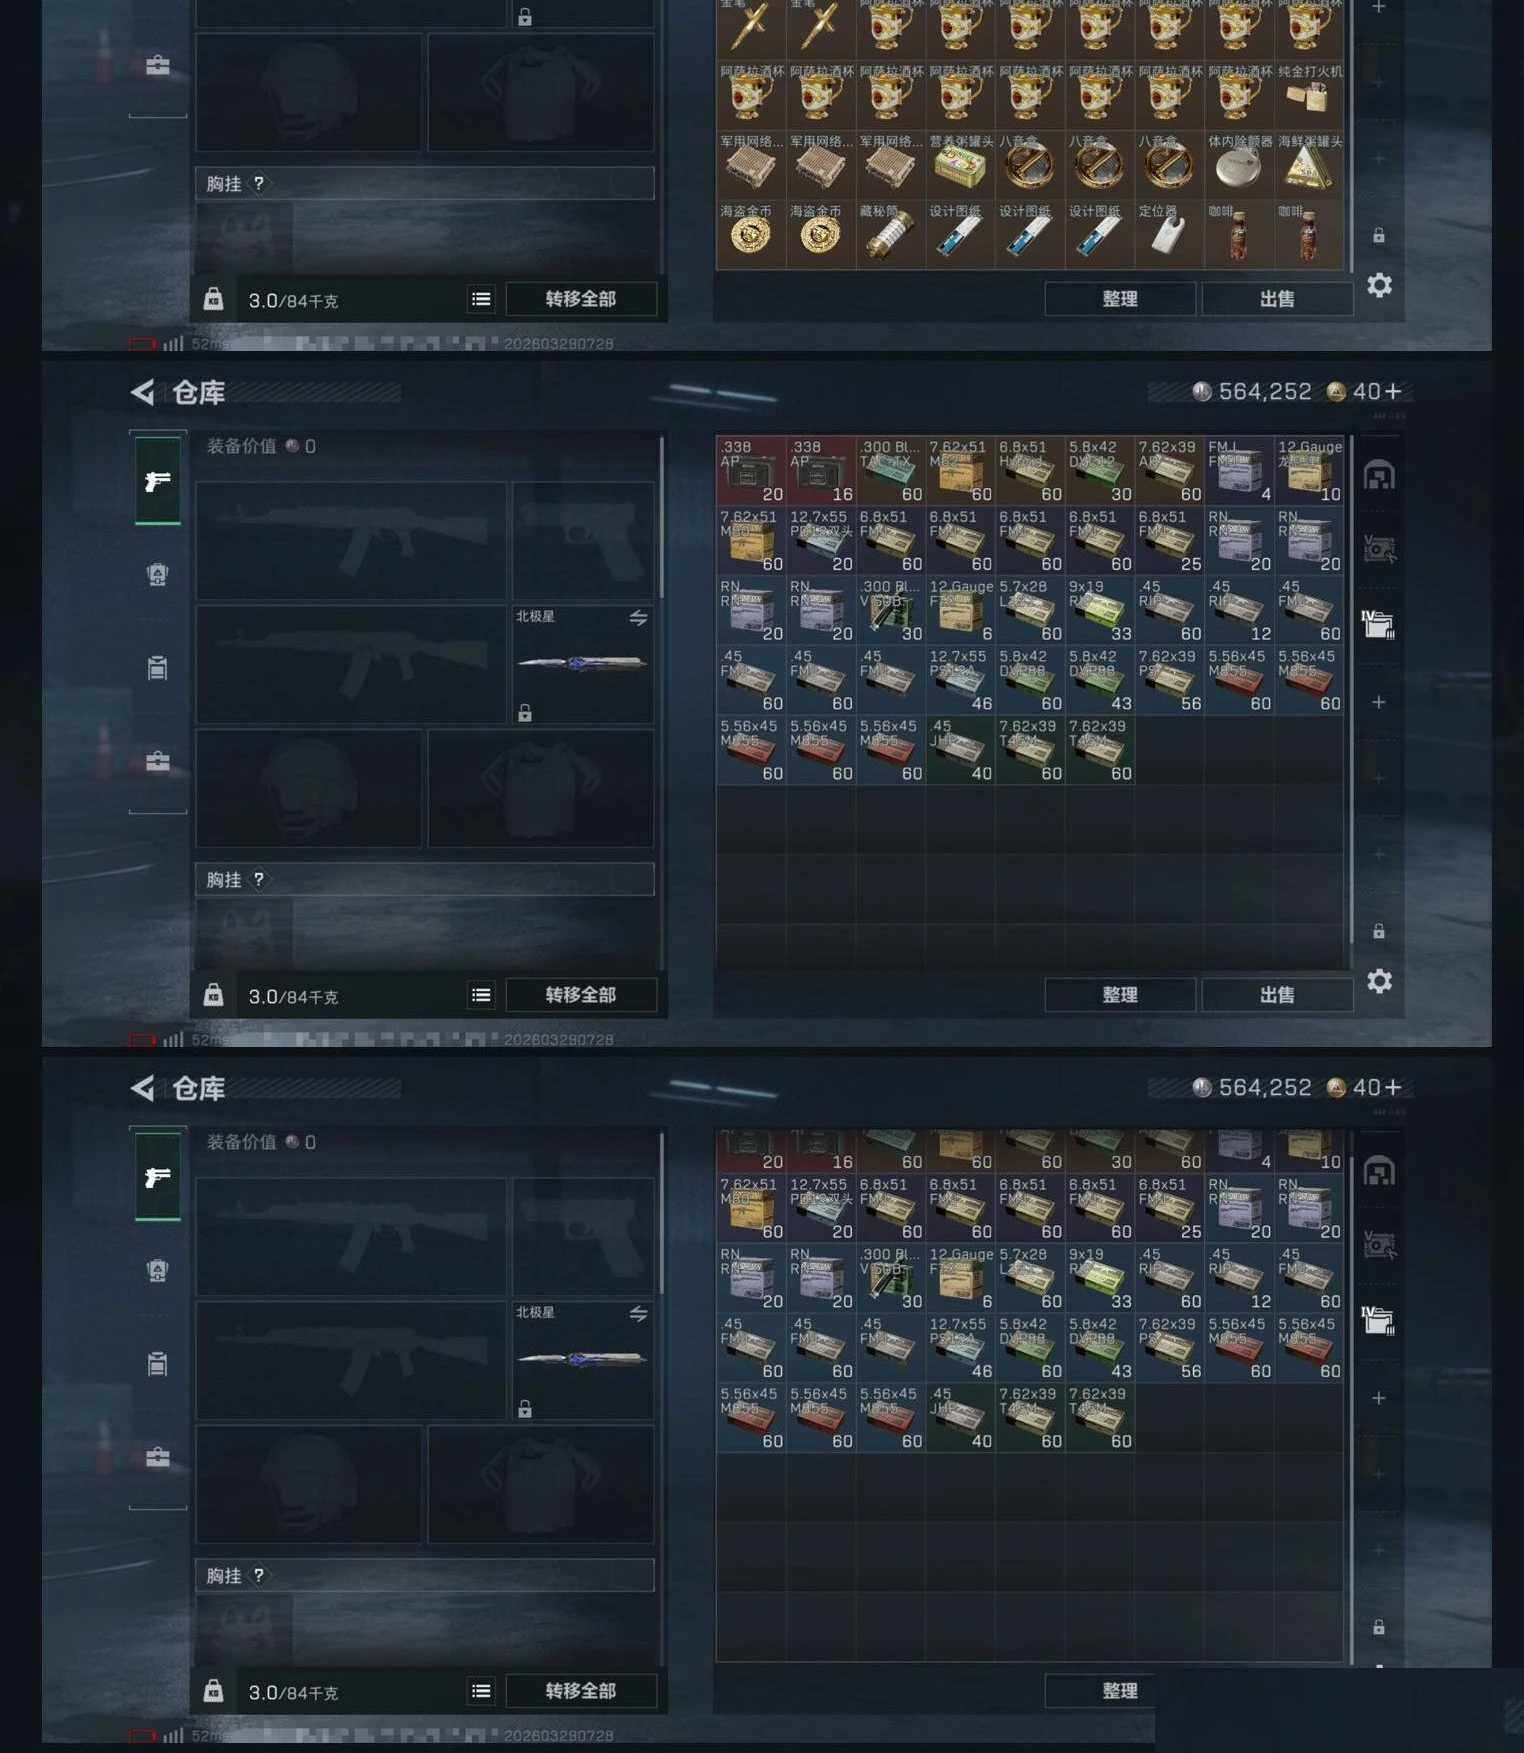
Task: Select the 海盗金币 coin next to 藏秘筒
Action: [x=820, y=234]
